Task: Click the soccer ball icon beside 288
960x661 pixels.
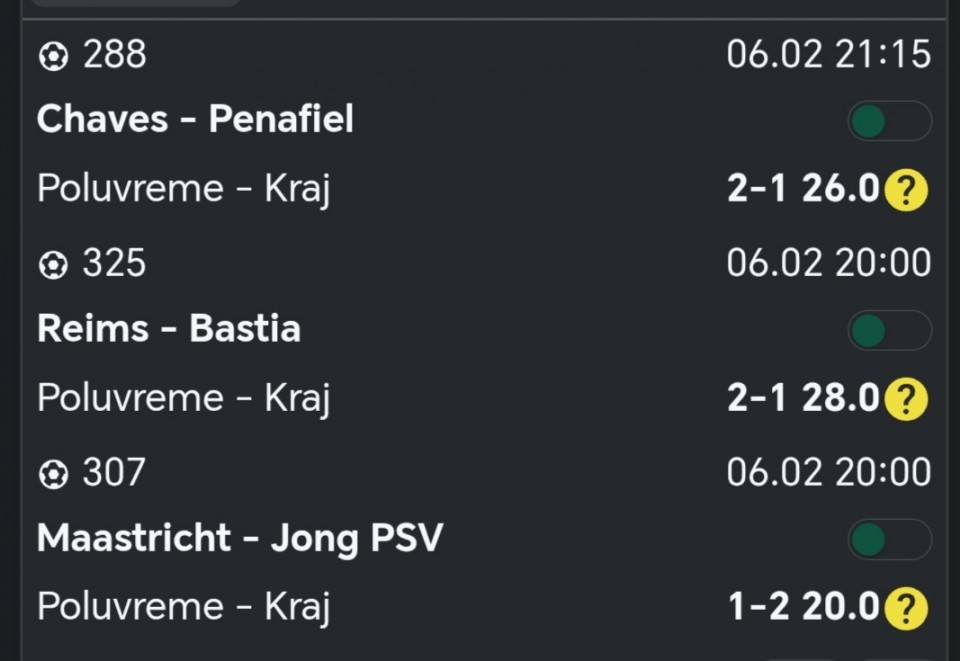Action: pos(52,56)
